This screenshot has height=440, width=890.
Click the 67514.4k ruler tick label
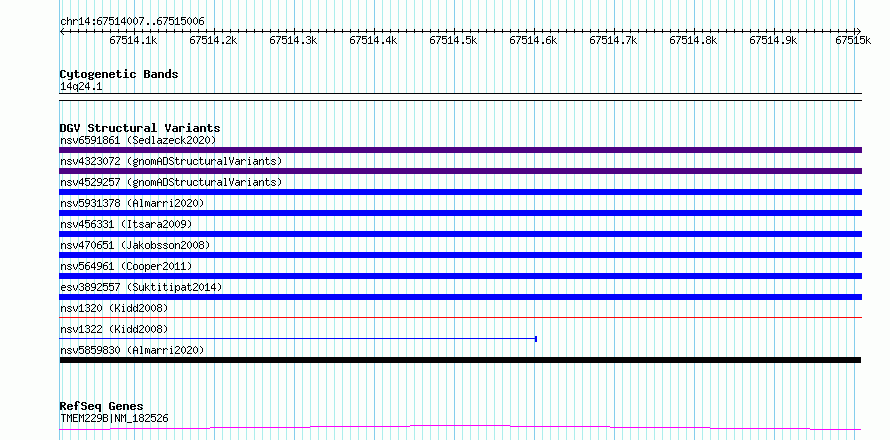point(373,40)
